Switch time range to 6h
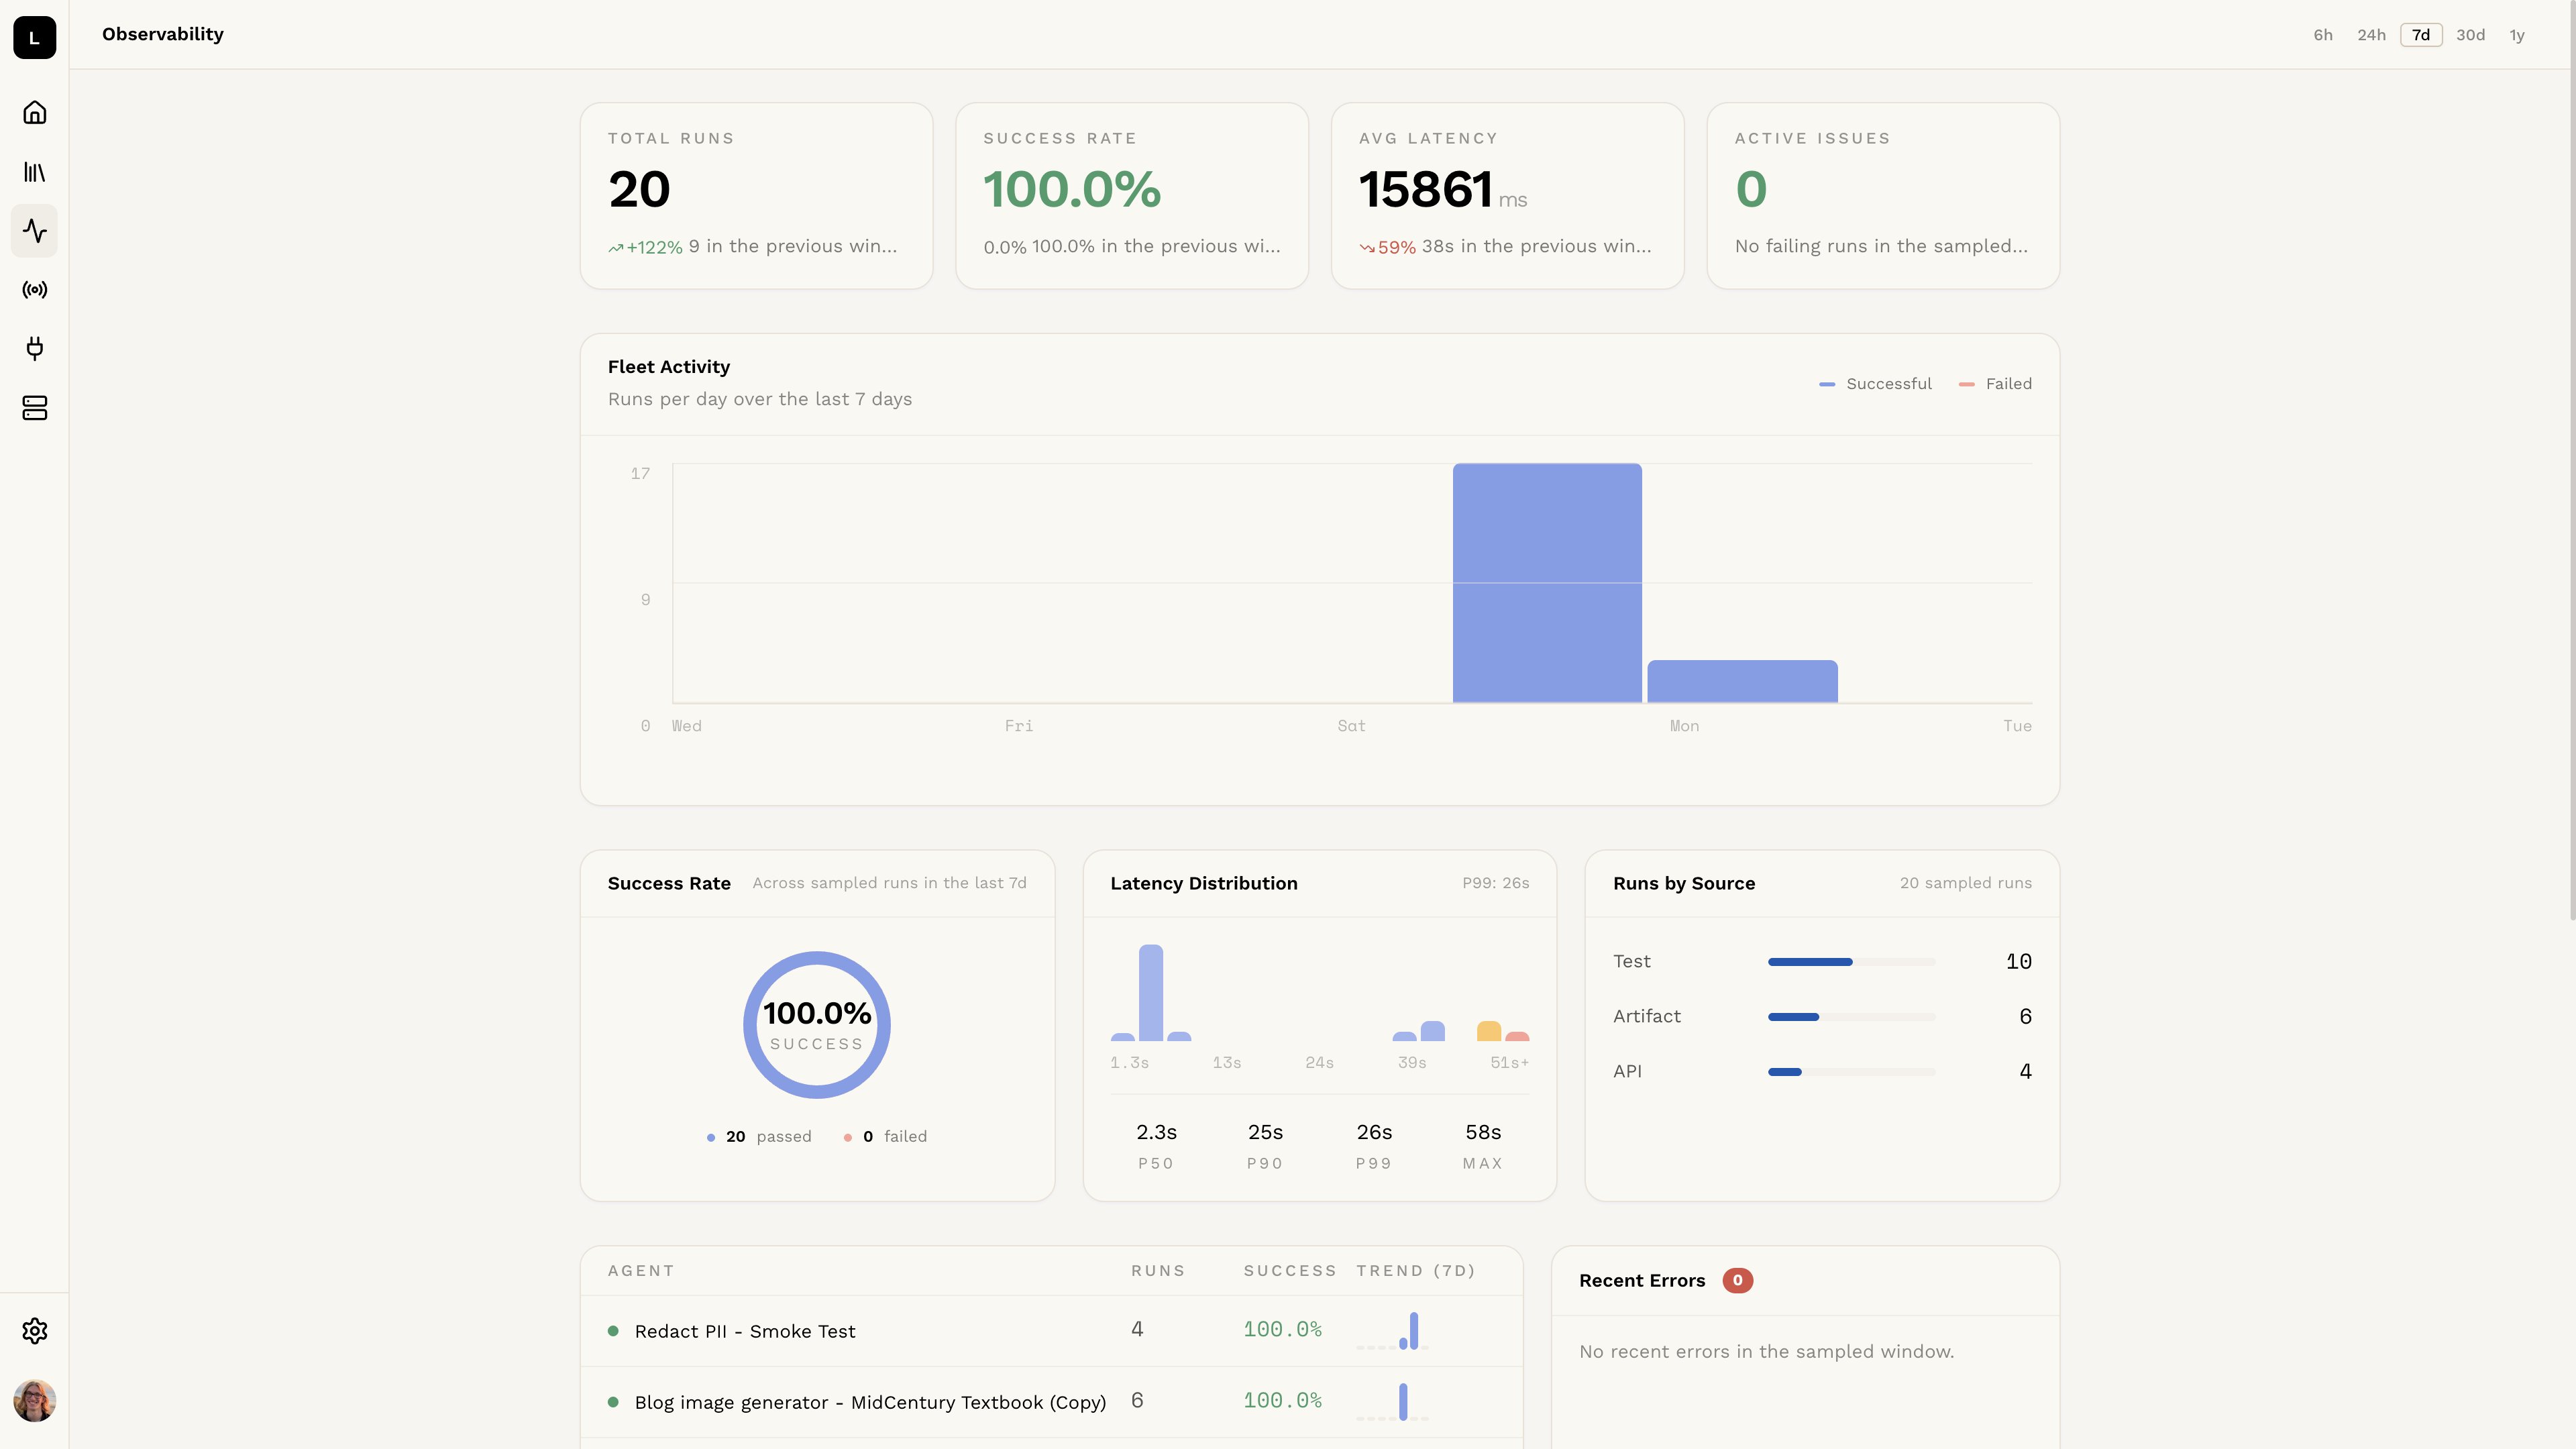 2323,35
